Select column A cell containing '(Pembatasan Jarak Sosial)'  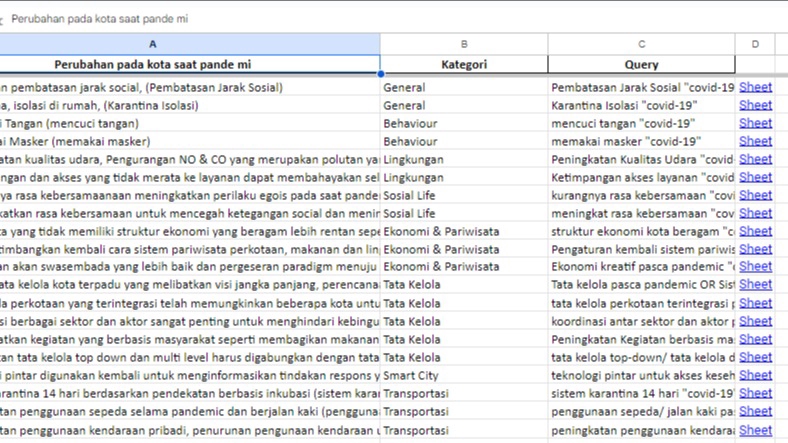tap(190, 87)
